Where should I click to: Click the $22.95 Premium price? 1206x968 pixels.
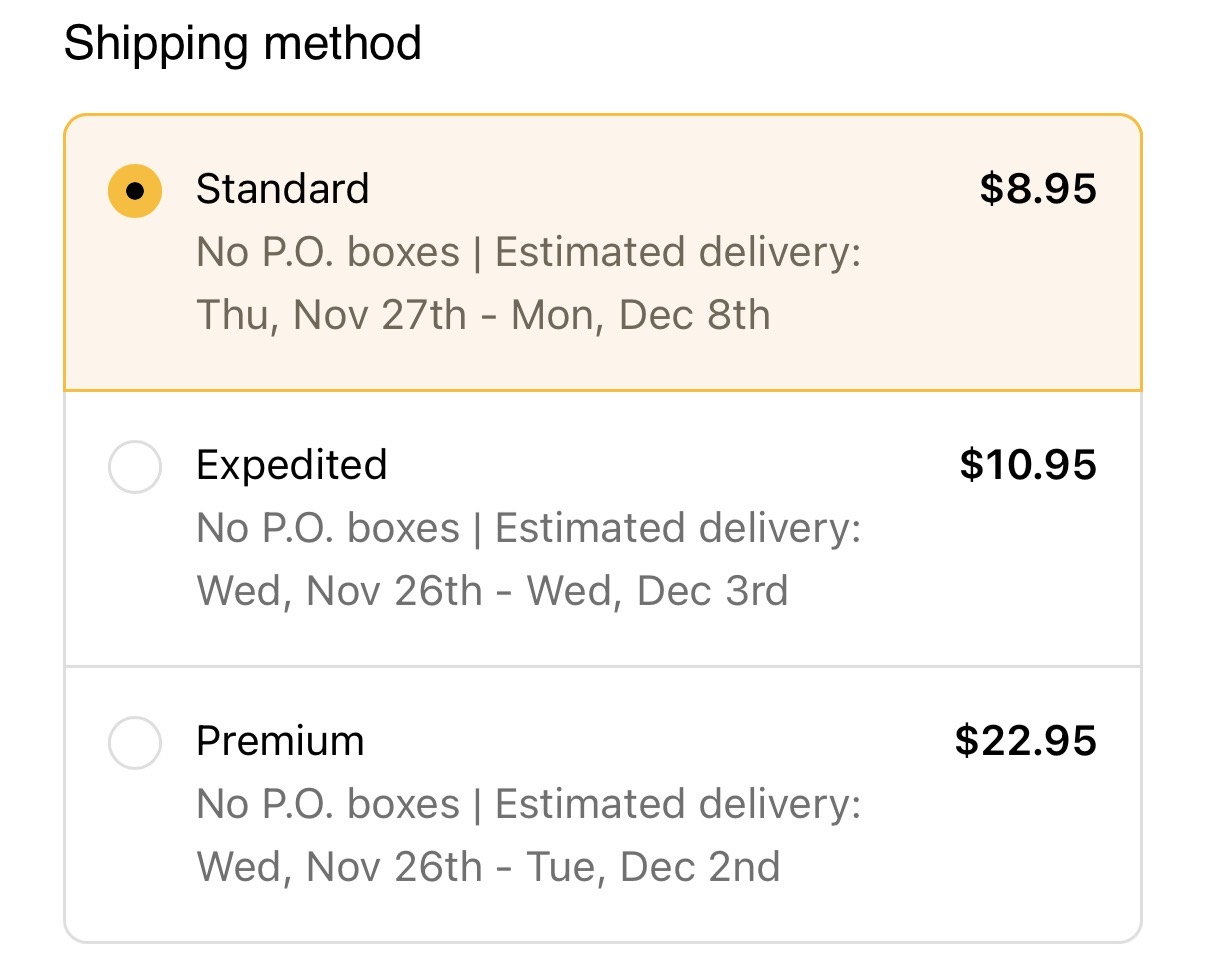(x=1025, y=741)
